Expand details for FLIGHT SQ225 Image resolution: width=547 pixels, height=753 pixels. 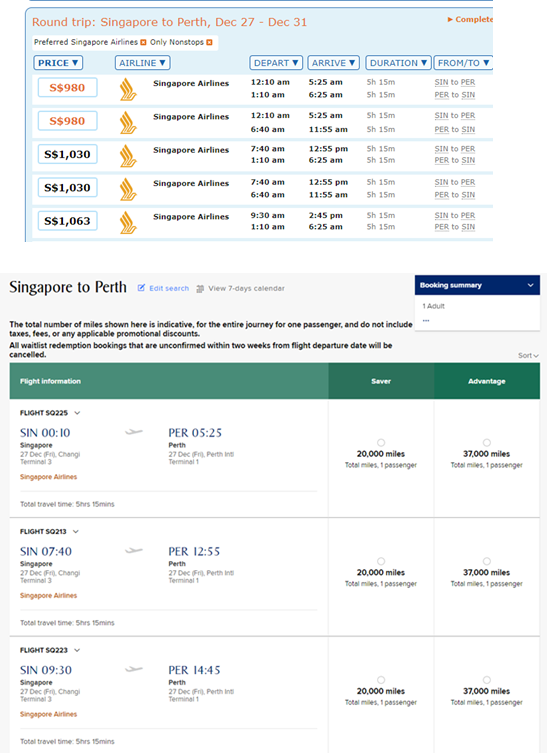[77, 413]
